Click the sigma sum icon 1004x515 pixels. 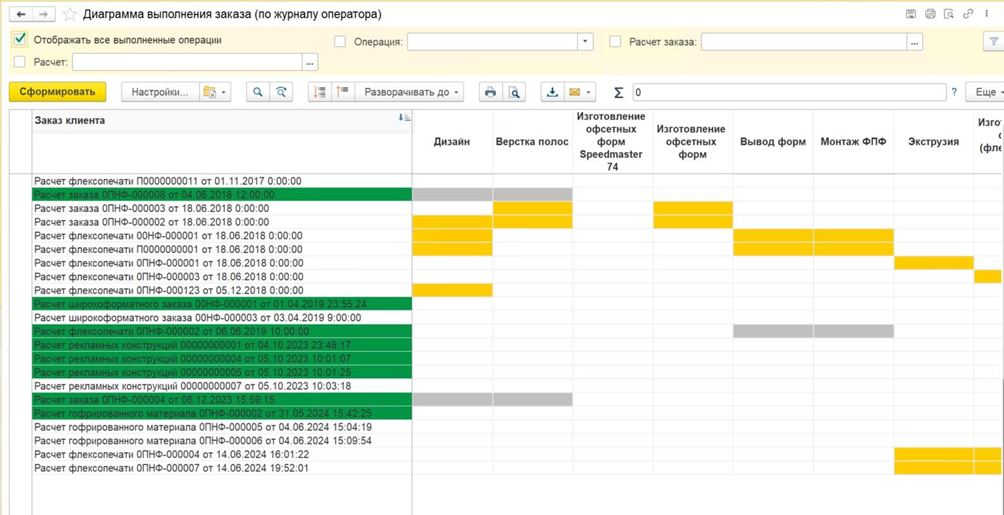[618, 92]
